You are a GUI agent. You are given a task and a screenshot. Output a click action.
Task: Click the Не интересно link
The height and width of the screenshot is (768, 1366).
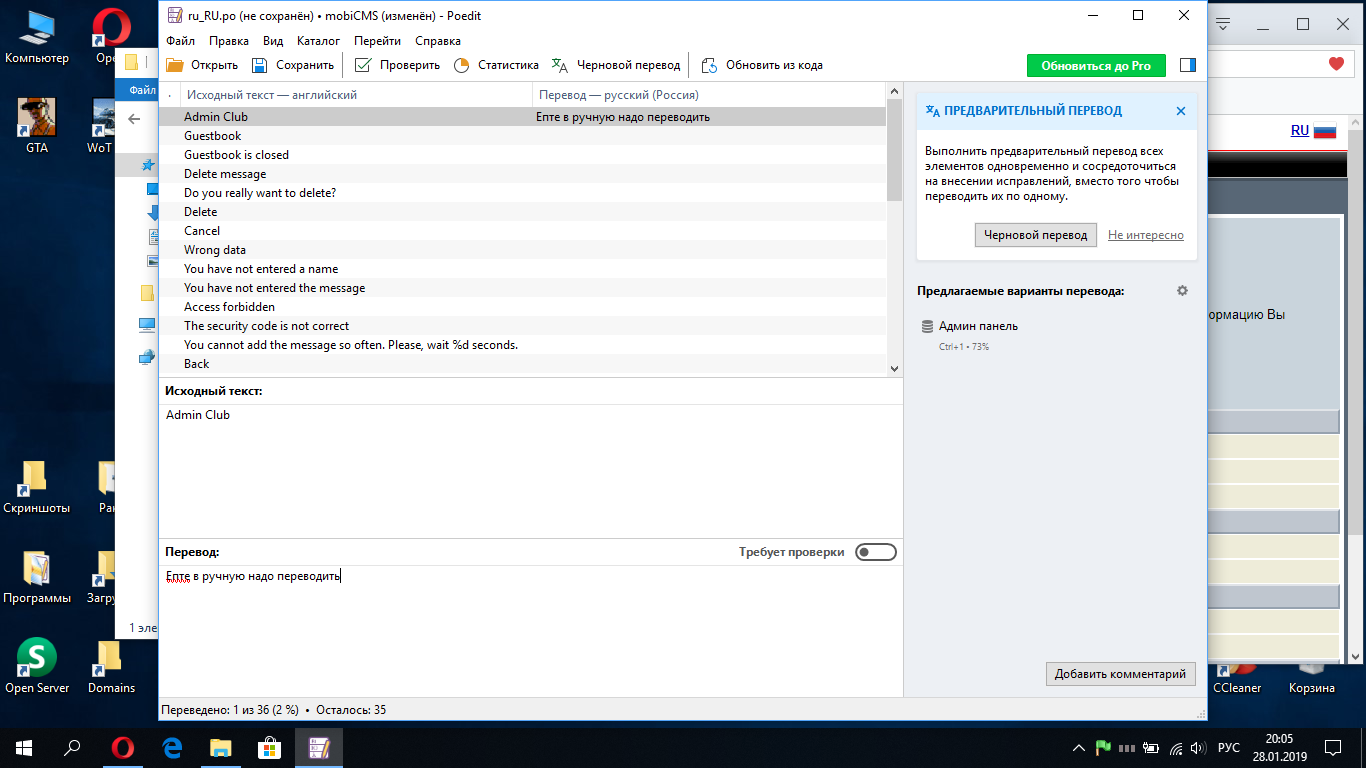coord(1145,235)
